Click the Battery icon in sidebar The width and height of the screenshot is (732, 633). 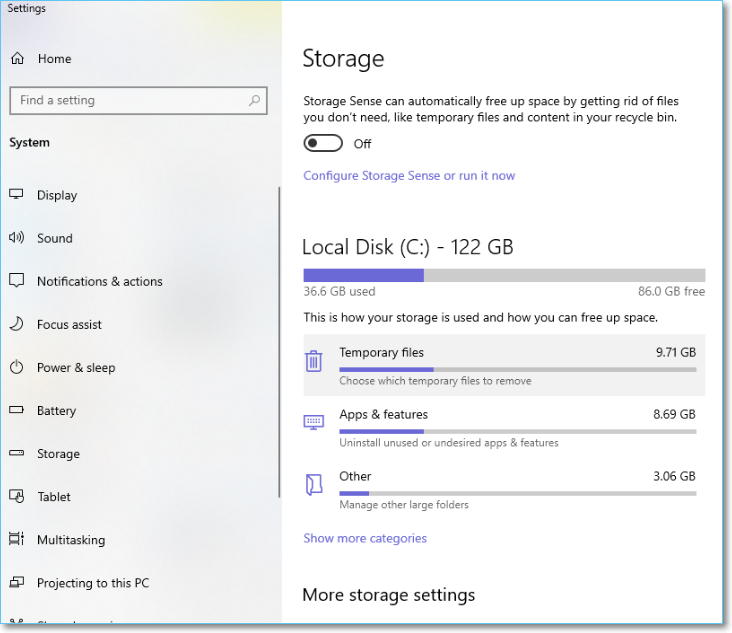pos(17,410)
